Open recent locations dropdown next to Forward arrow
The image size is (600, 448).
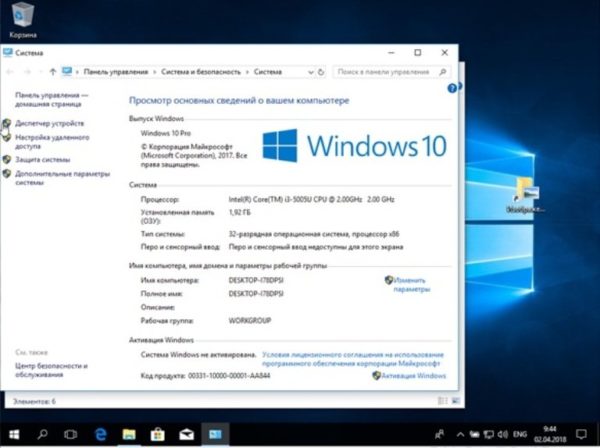(40, 72)
